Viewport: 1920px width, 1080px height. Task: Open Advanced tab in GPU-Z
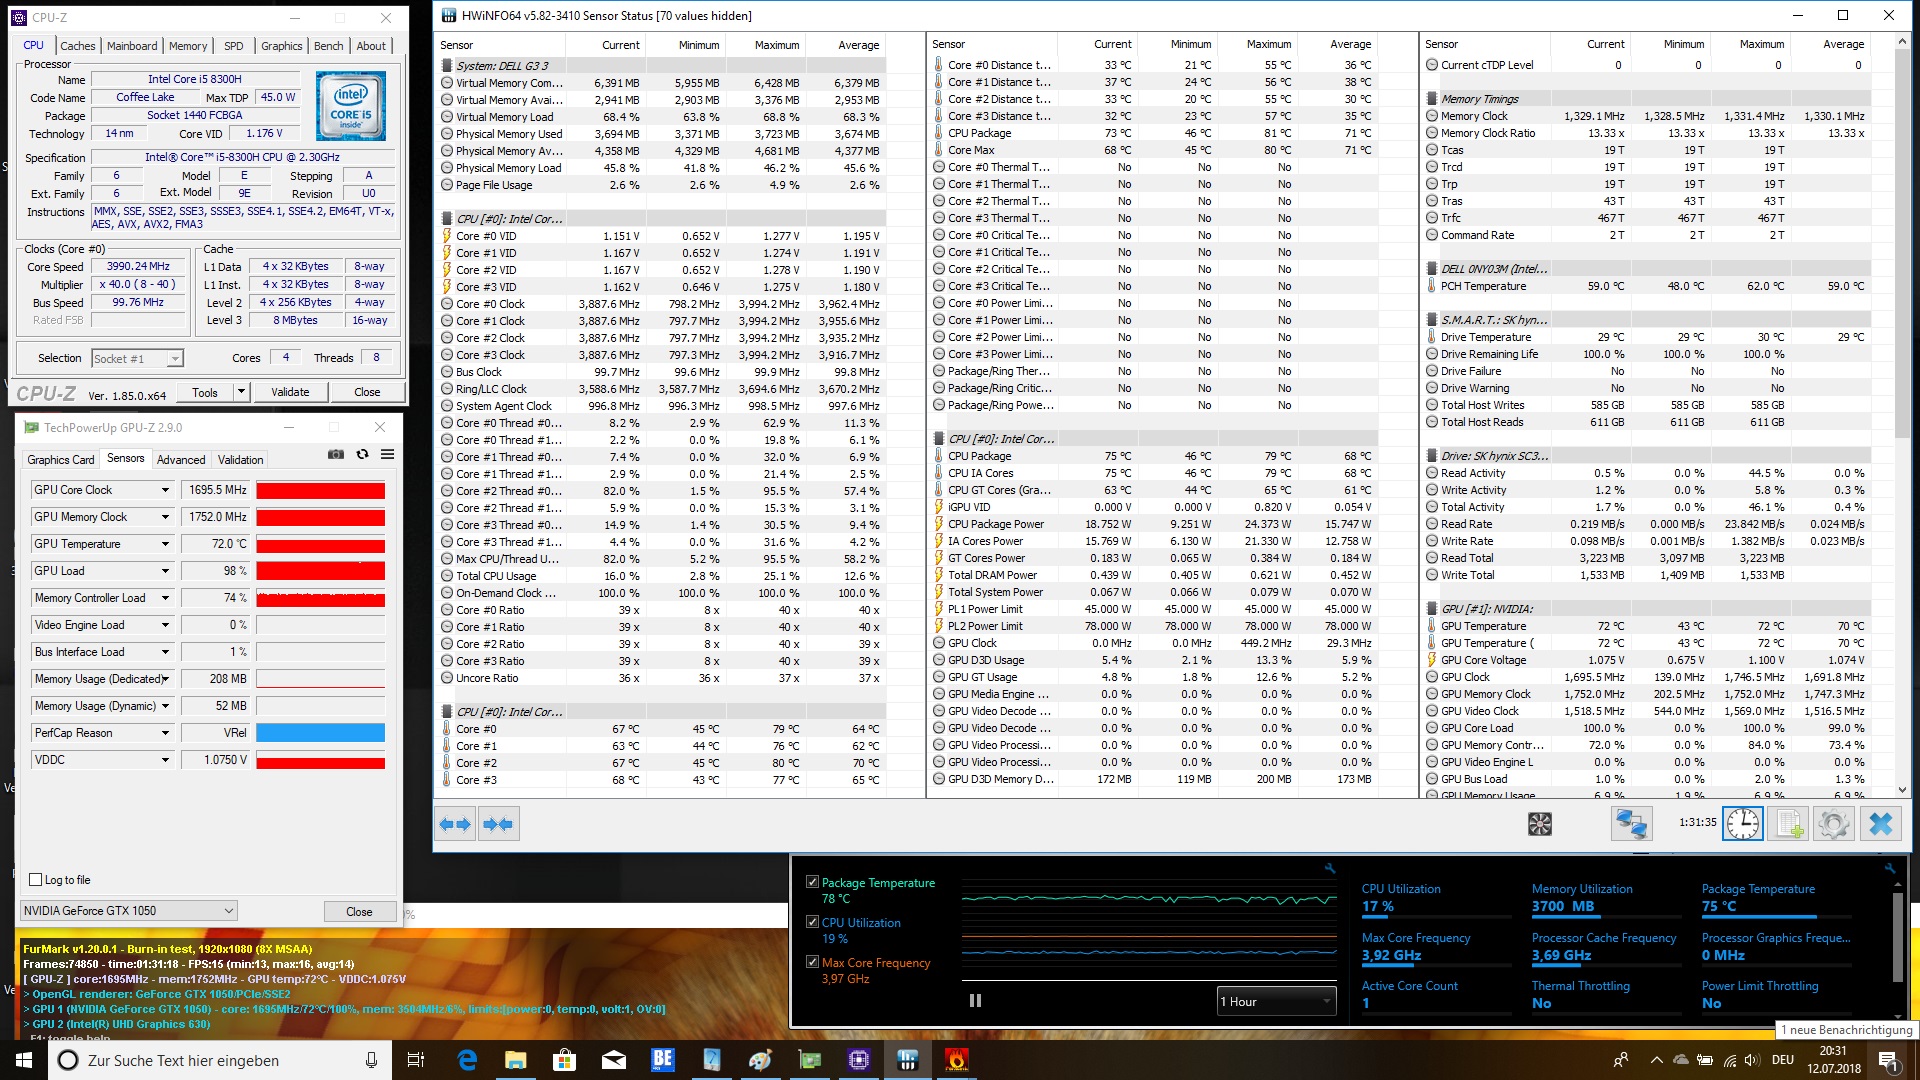pyautogui.click(x=181, y=460)
